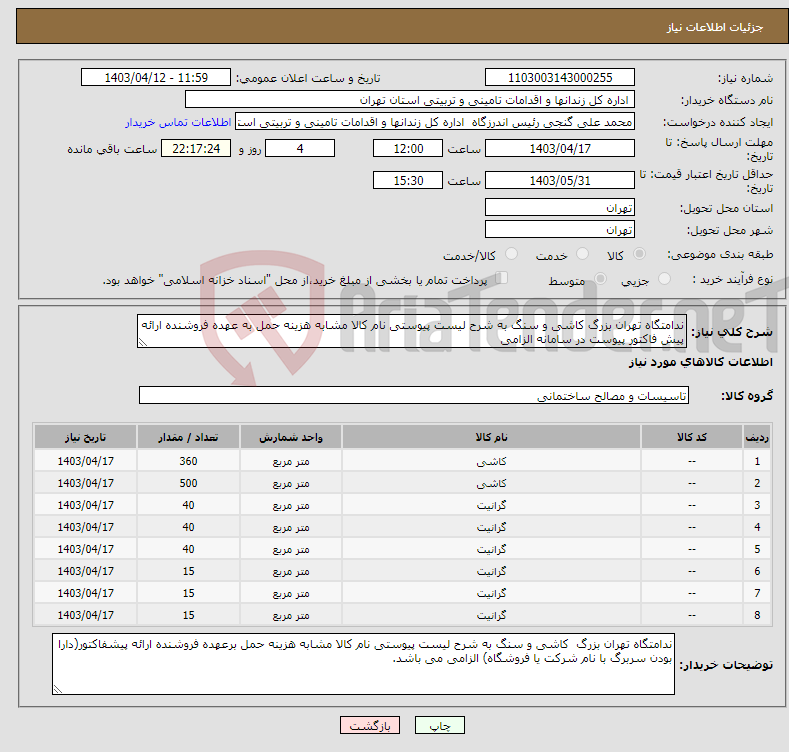Toggle the Islamic treasury payment checkbox

pos(502,278)
